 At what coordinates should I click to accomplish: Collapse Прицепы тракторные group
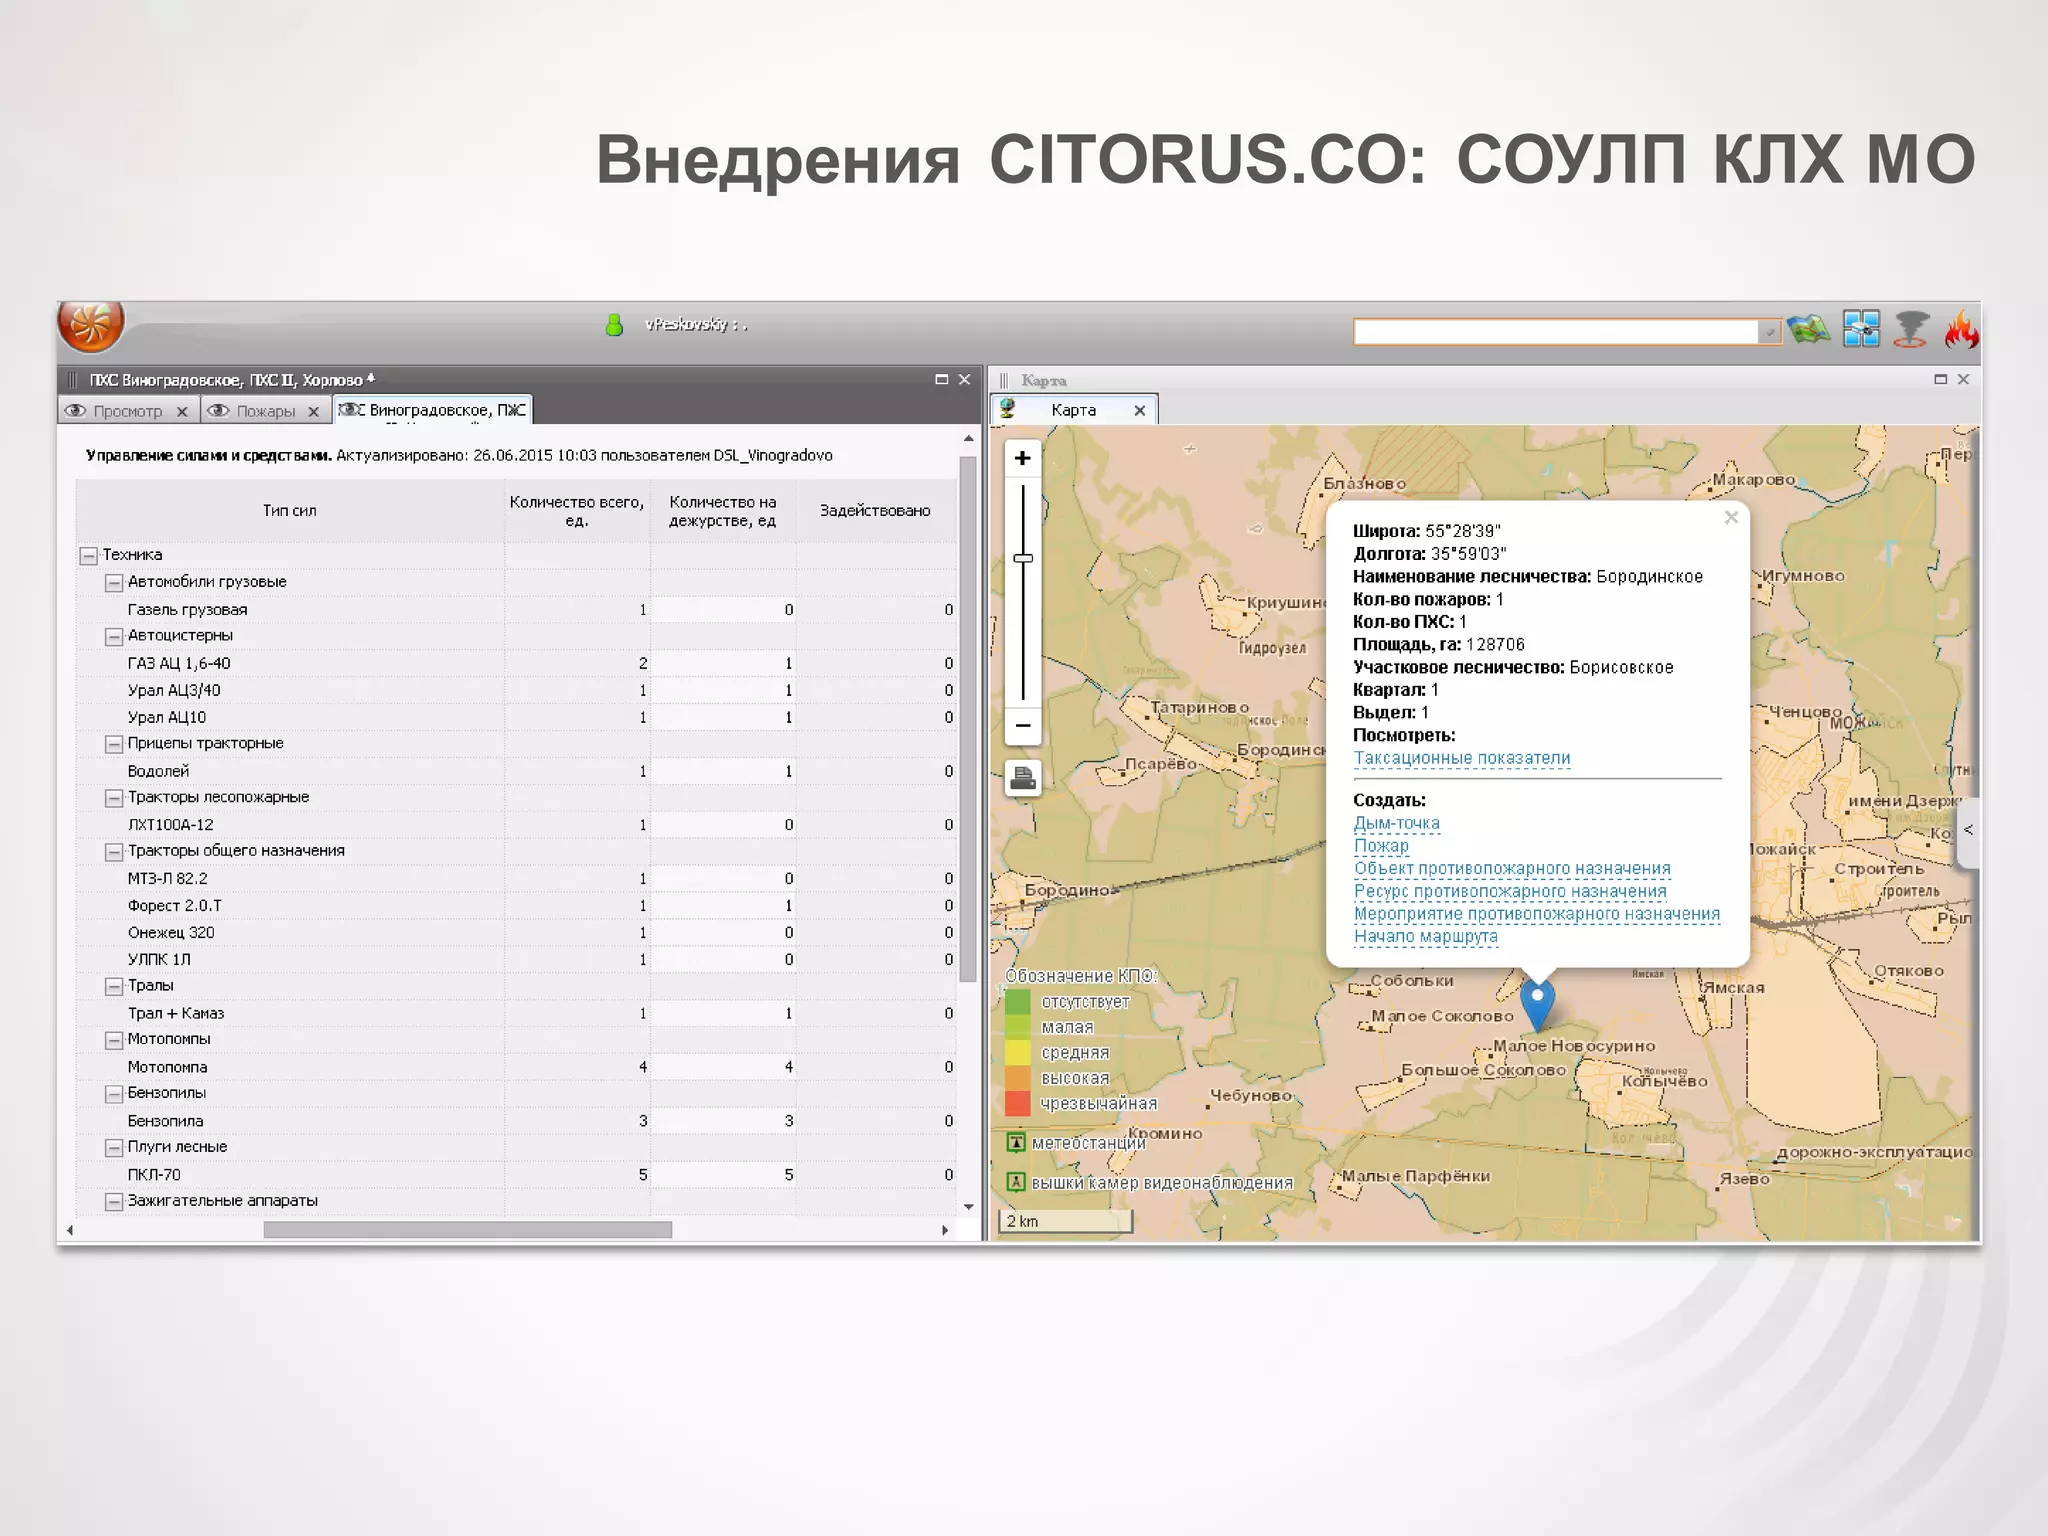click(x=114, y=744)
